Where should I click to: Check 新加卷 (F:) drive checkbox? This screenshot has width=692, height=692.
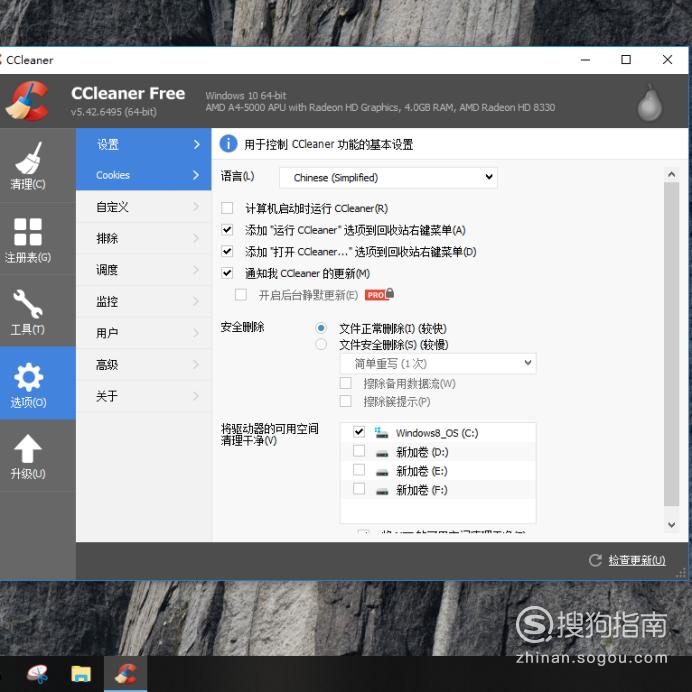coord(359,489)
